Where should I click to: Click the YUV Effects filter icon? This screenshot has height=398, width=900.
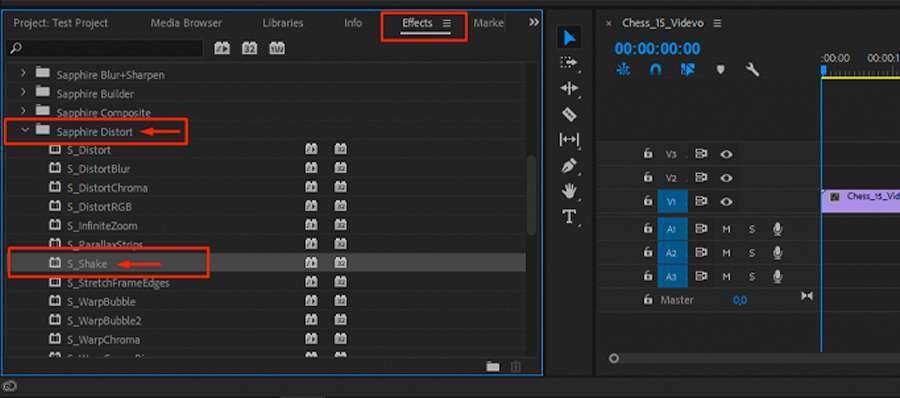pyautogui.click(x=277, y=48)
